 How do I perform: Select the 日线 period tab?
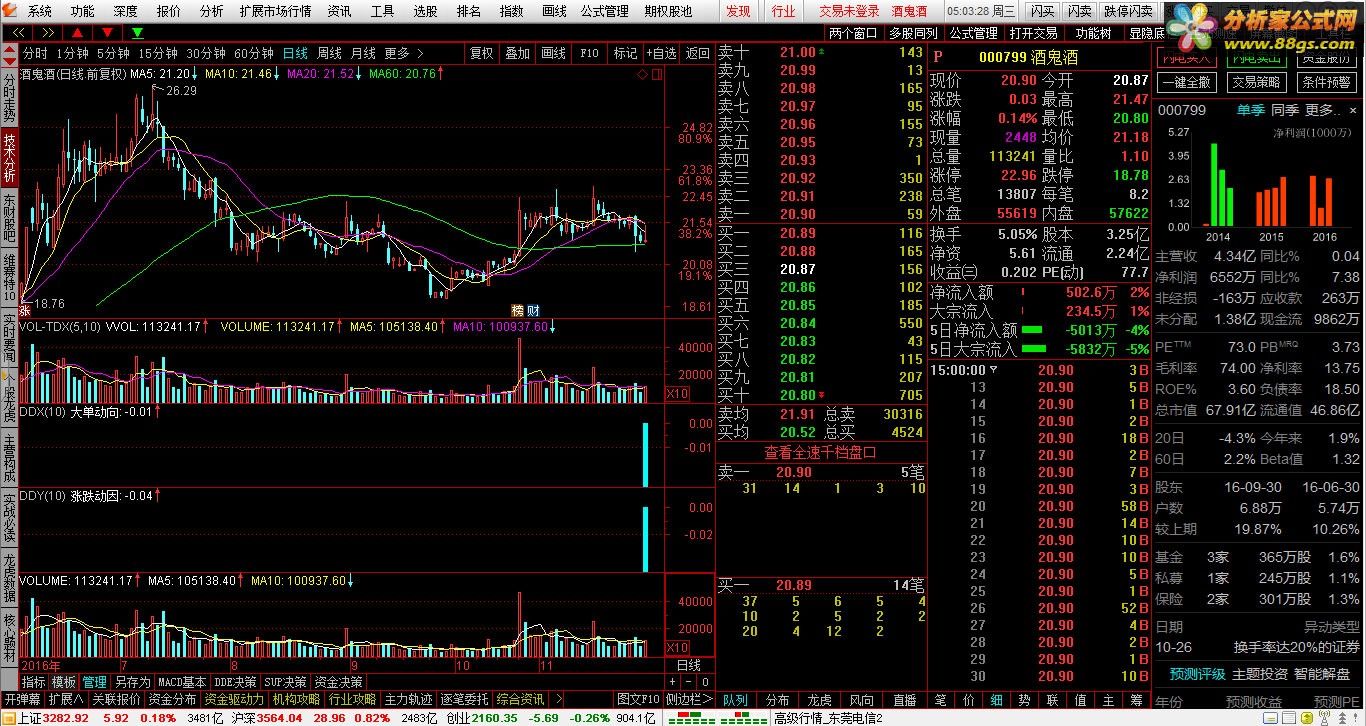[295, 53]
